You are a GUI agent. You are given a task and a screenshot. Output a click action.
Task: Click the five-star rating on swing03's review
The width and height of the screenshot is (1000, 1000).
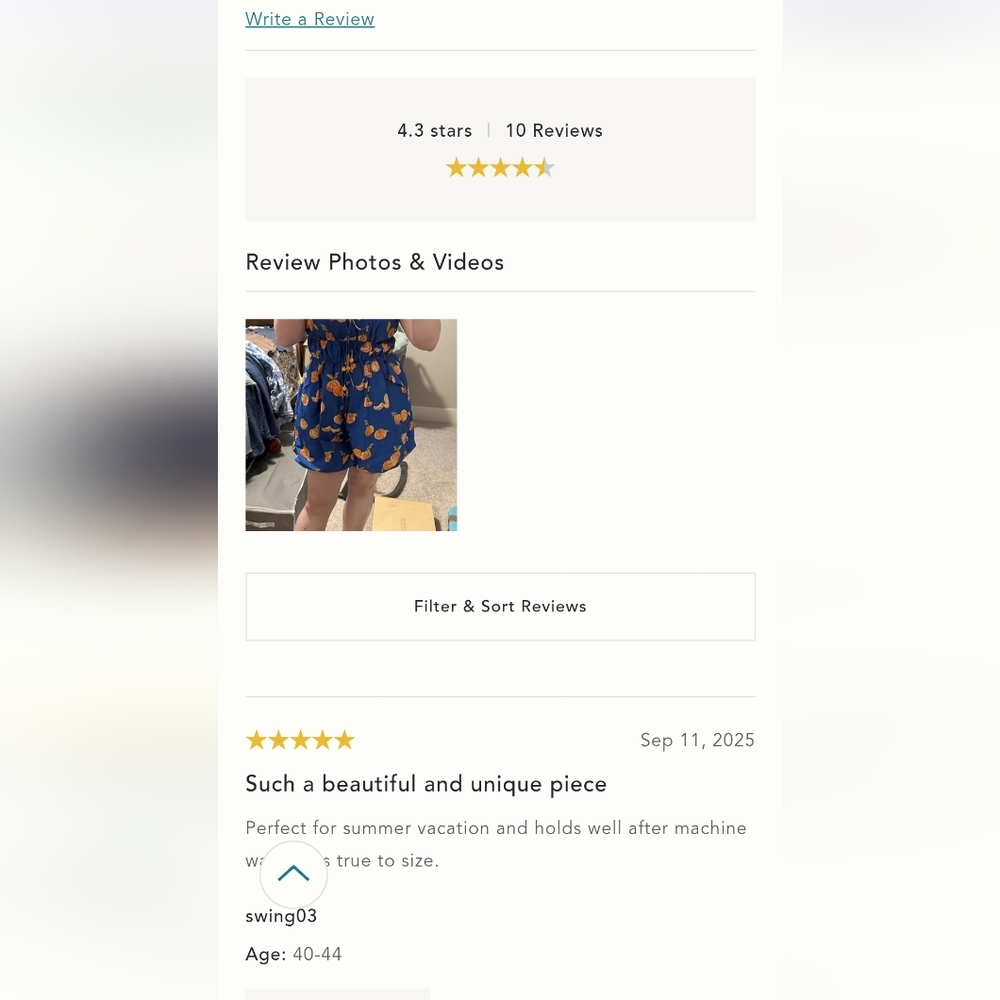[x=300, y=740]
